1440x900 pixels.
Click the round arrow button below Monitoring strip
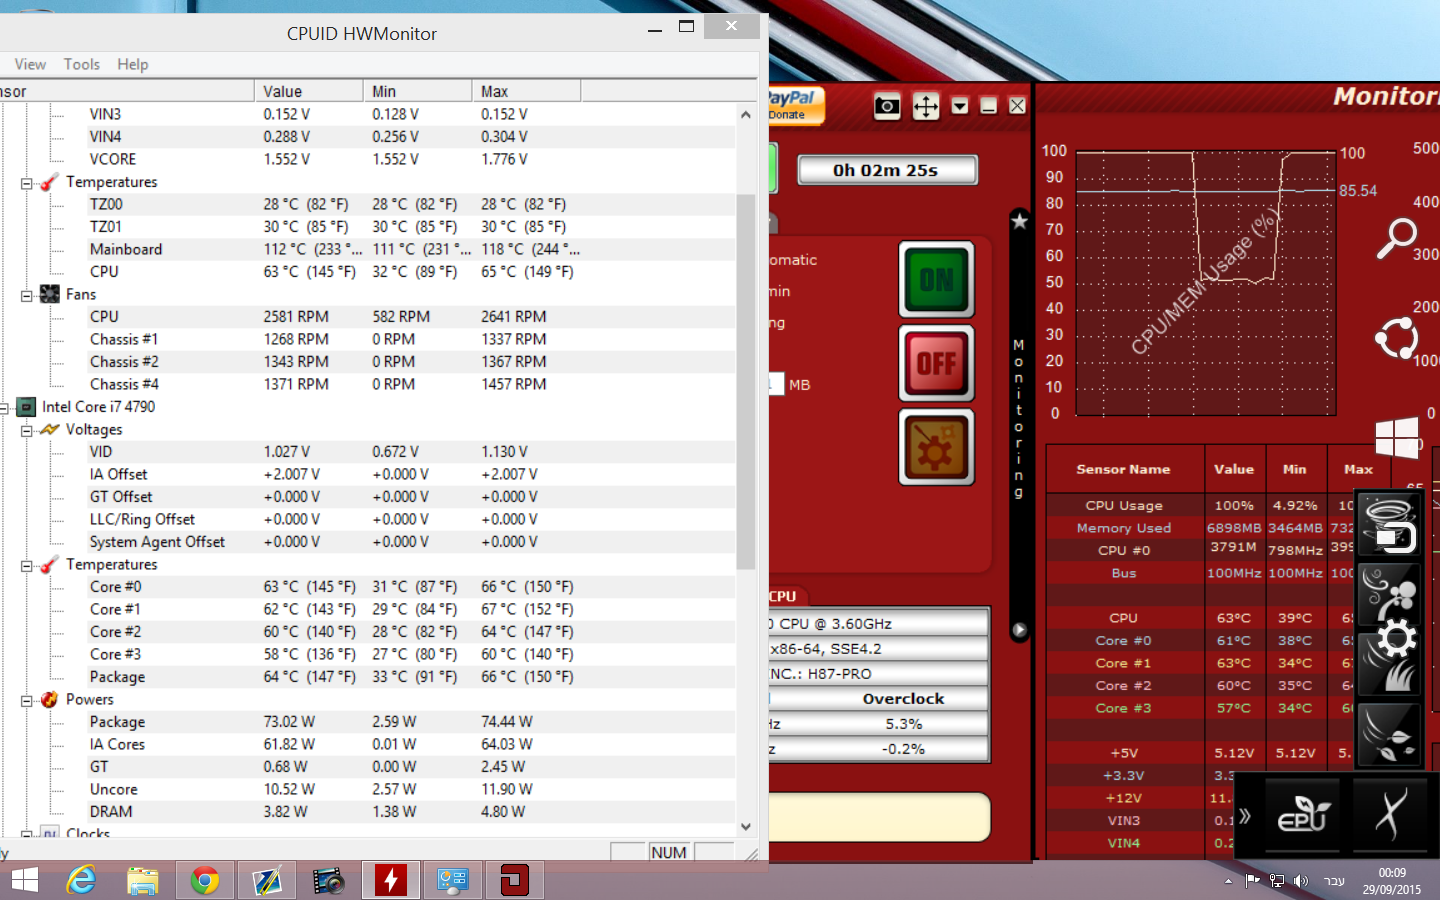point(1019,630)
